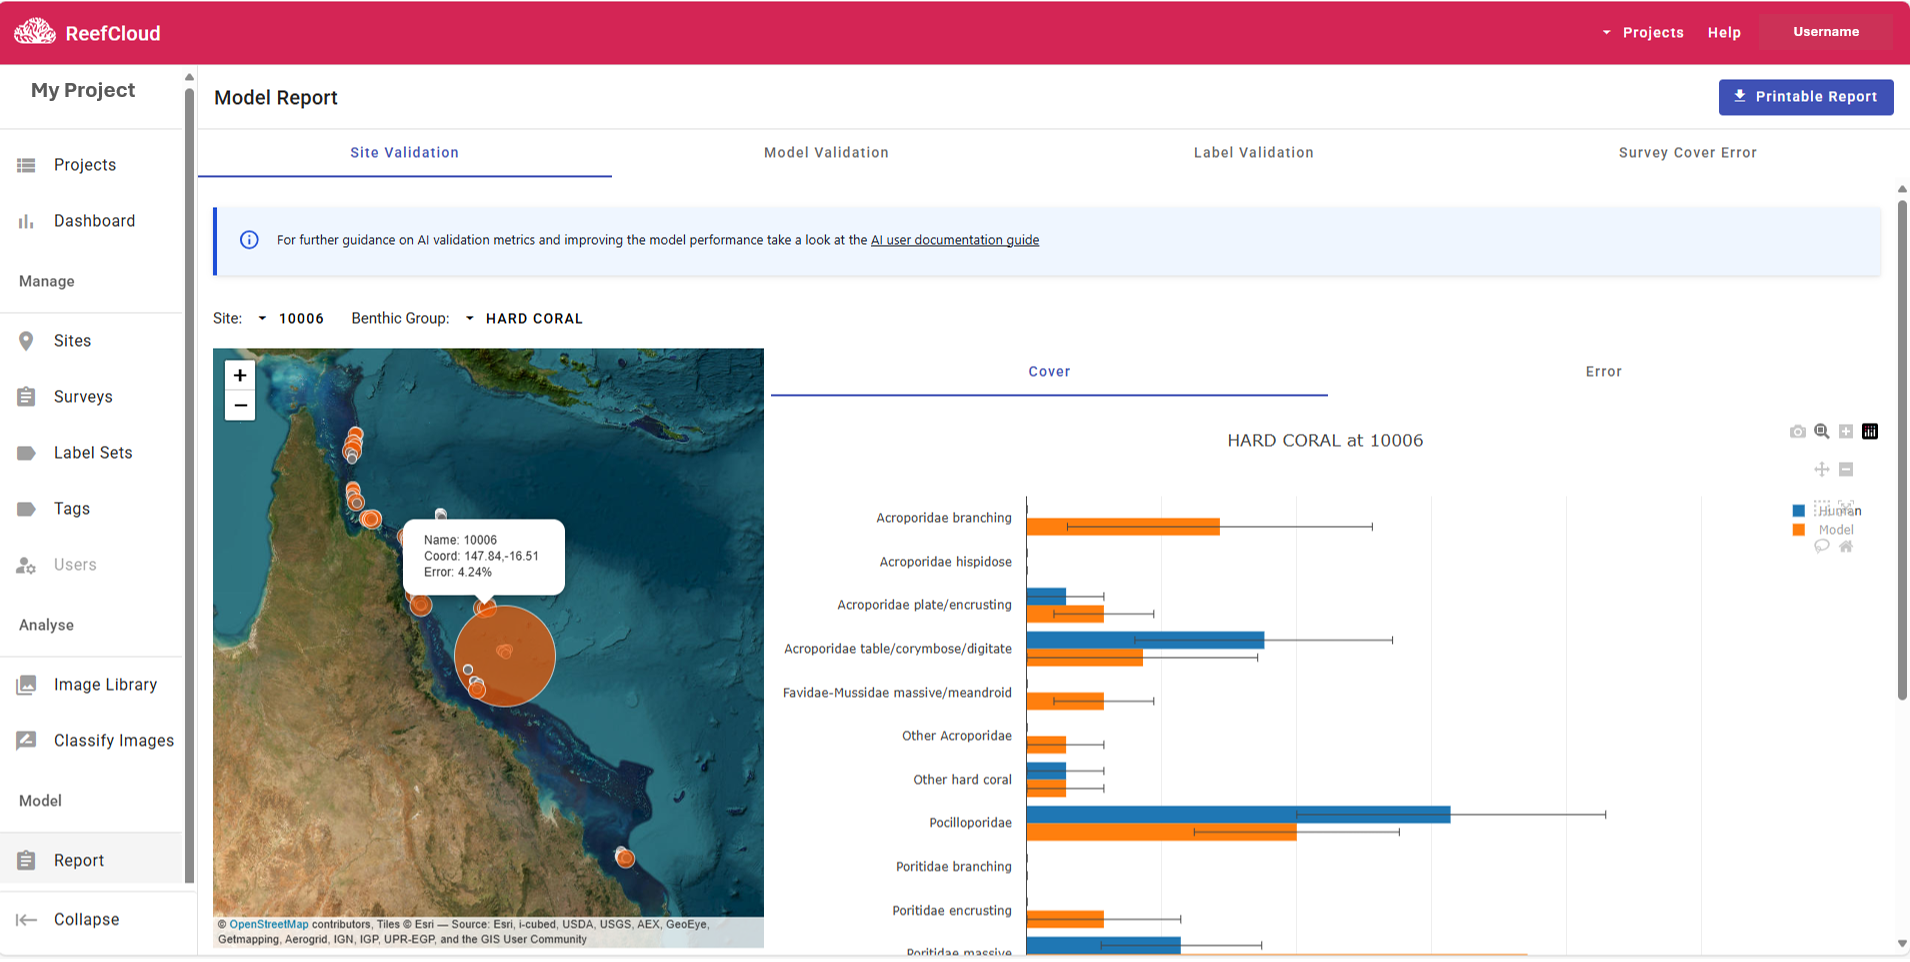Open the Site dropdown showing 10006
Viewport: 1910px width, 962px height.
point(291,319)
